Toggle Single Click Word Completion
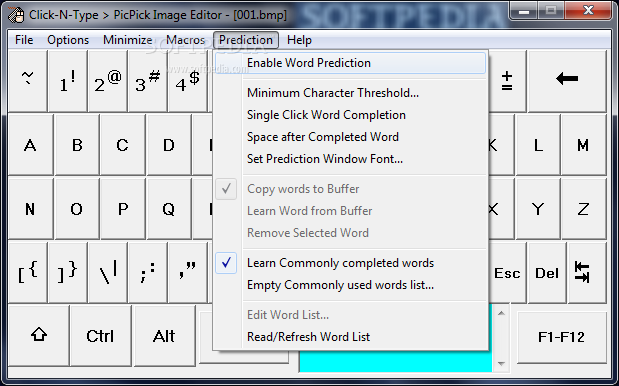This screenshot has height=386, width=619. pos(350,115)
